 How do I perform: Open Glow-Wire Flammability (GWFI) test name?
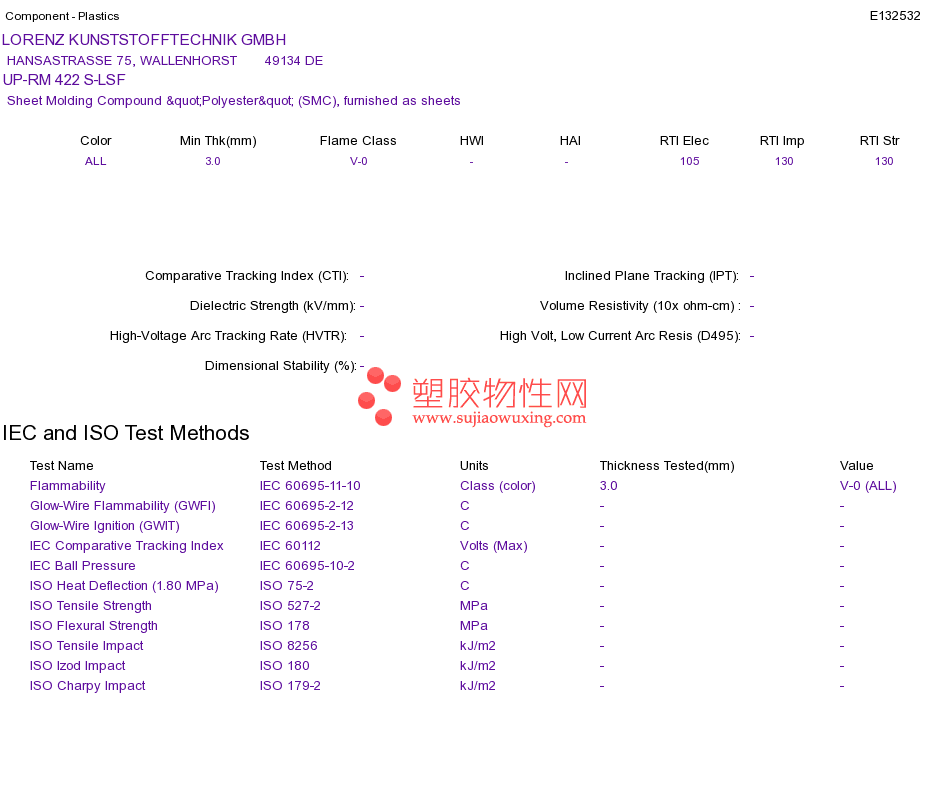coord(122,505)
